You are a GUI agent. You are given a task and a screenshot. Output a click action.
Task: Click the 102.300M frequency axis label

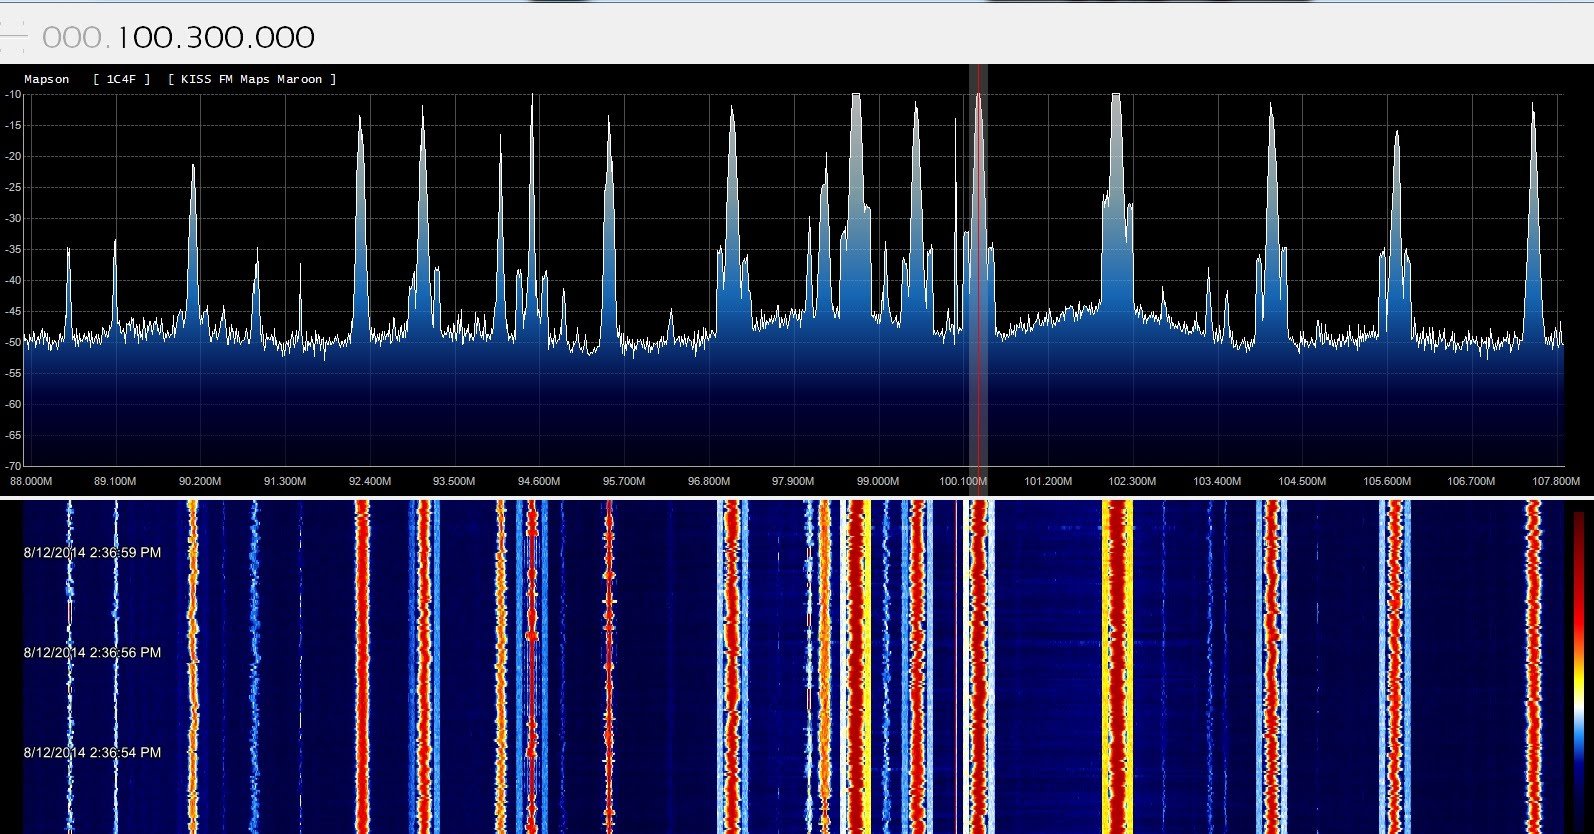[x=1132, y=481]
